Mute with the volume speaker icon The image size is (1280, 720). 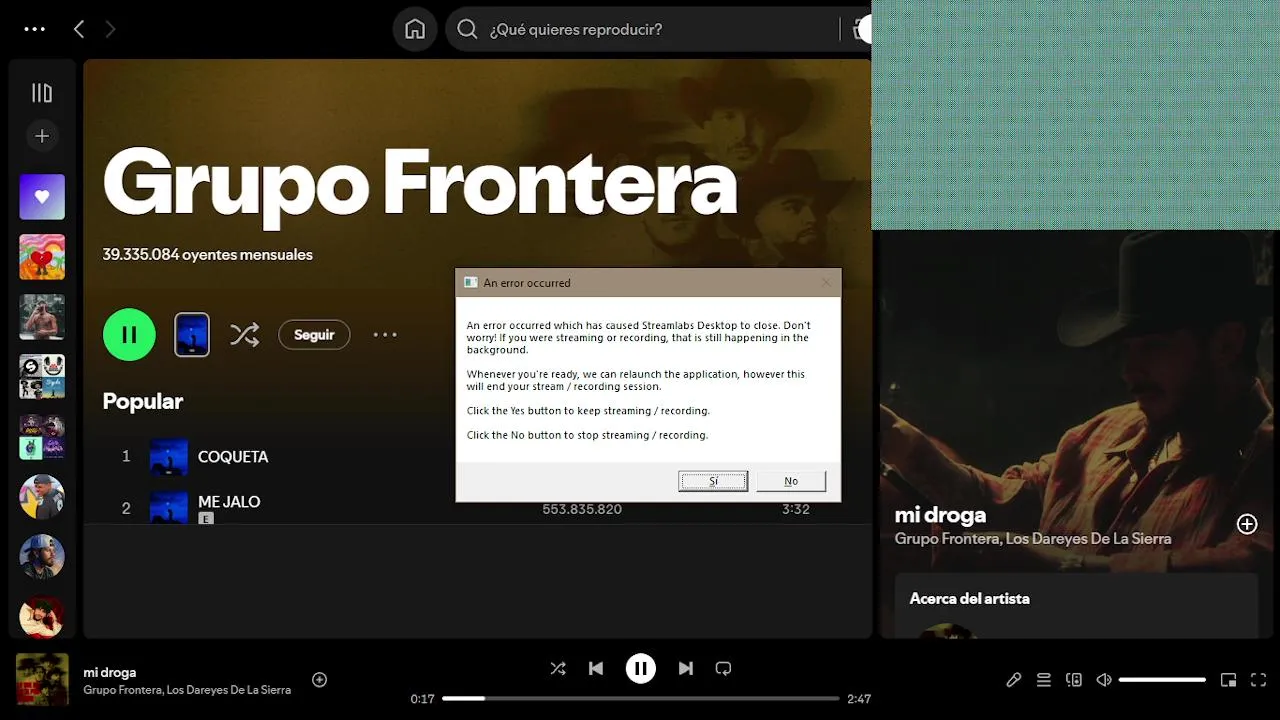1104,680
